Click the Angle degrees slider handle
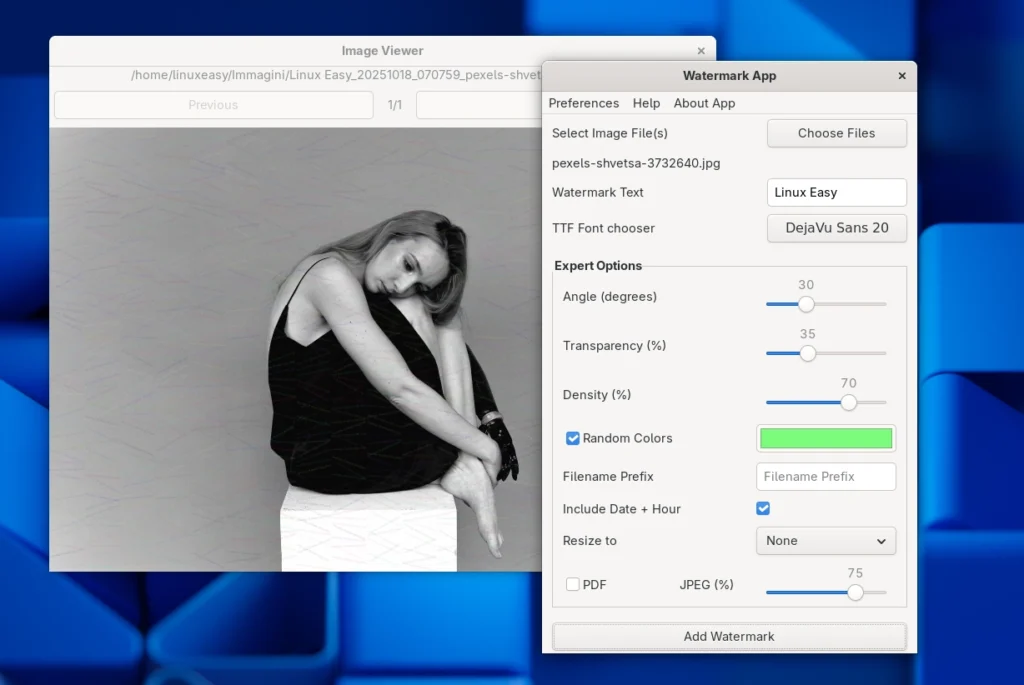1024x685 pixels. [x=806, y=303]
